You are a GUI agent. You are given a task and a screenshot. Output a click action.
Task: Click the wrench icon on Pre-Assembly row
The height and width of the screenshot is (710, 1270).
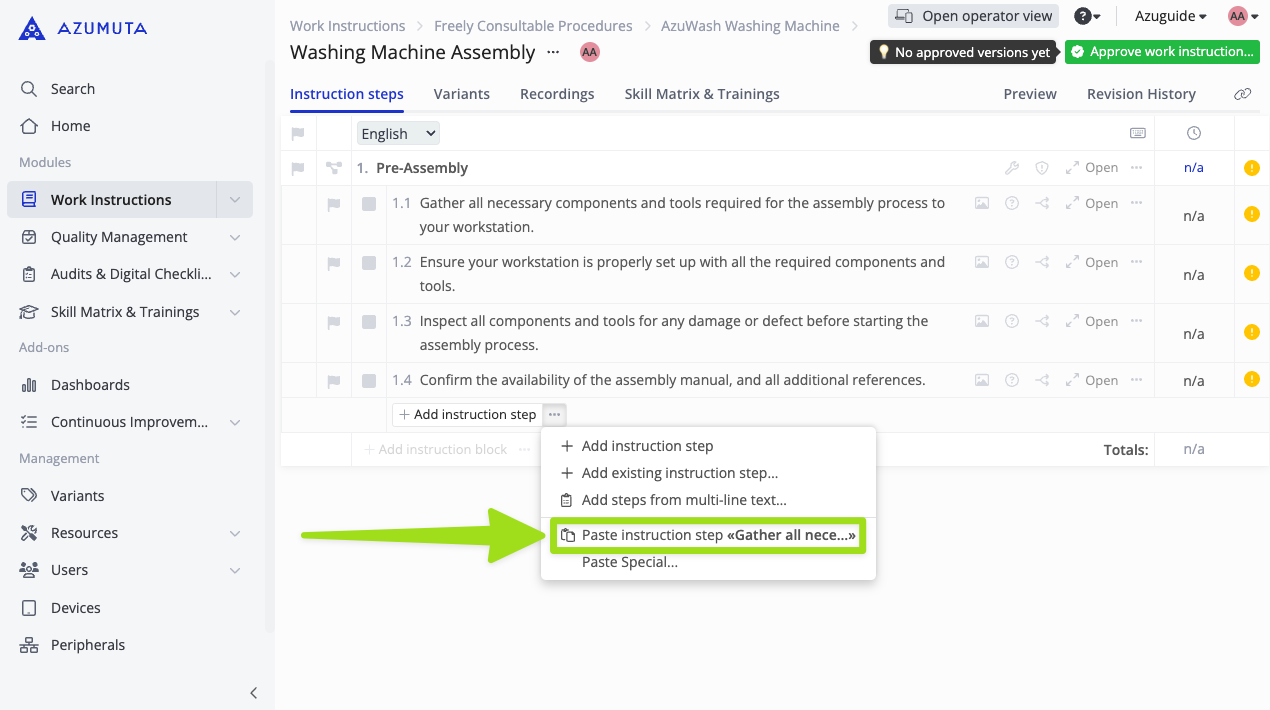point(1012,168)
